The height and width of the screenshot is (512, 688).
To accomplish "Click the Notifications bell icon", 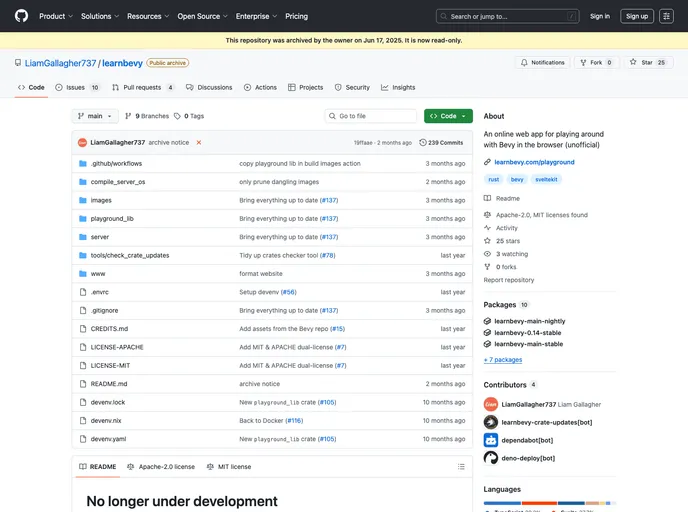I will (524, 63).
